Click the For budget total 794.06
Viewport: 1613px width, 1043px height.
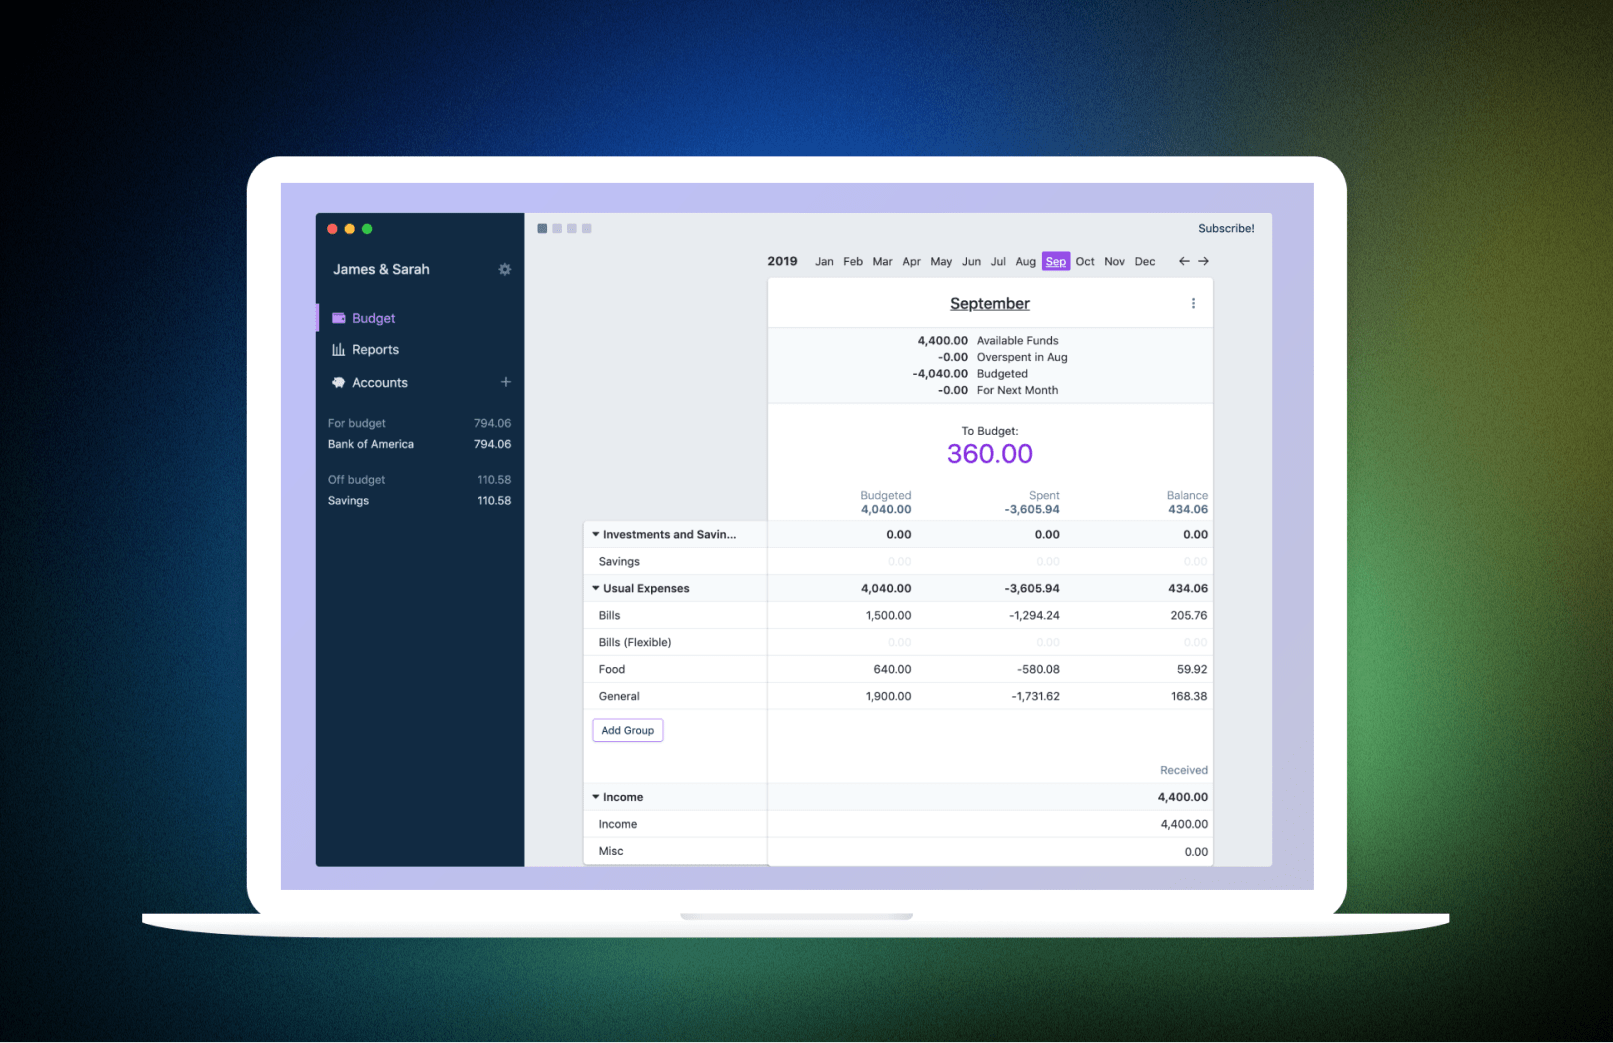point(492,424)
